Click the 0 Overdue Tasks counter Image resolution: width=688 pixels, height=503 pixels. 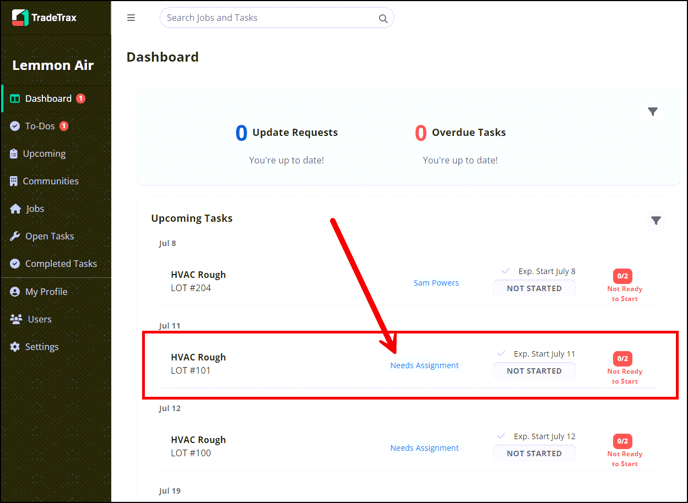[460, 133]
